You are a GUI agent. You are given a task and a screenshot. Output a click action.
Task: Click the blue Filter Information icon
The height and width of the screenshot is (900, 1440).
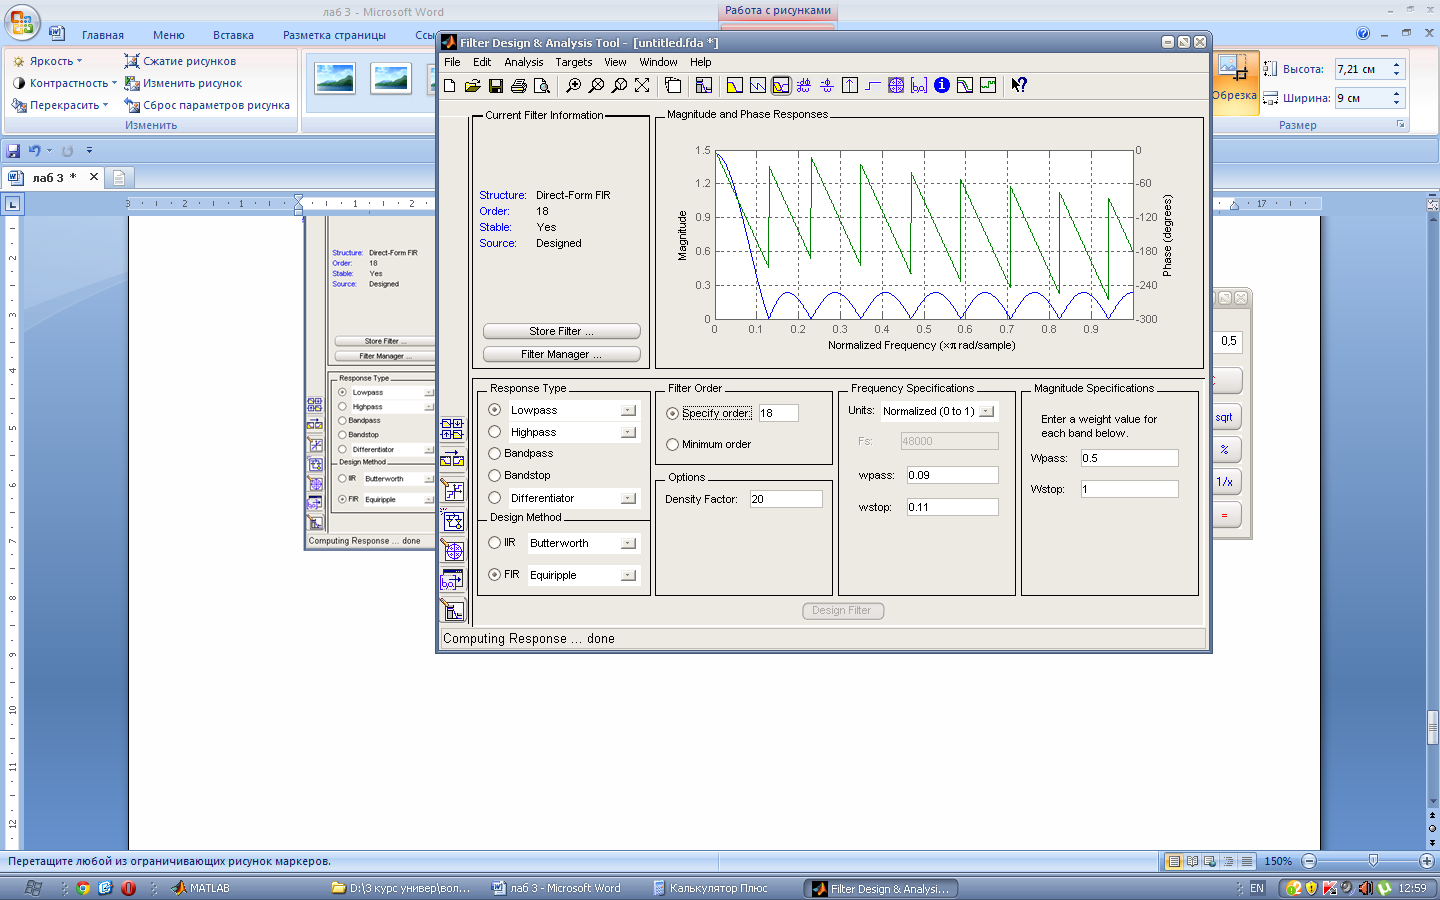[942, 86]
